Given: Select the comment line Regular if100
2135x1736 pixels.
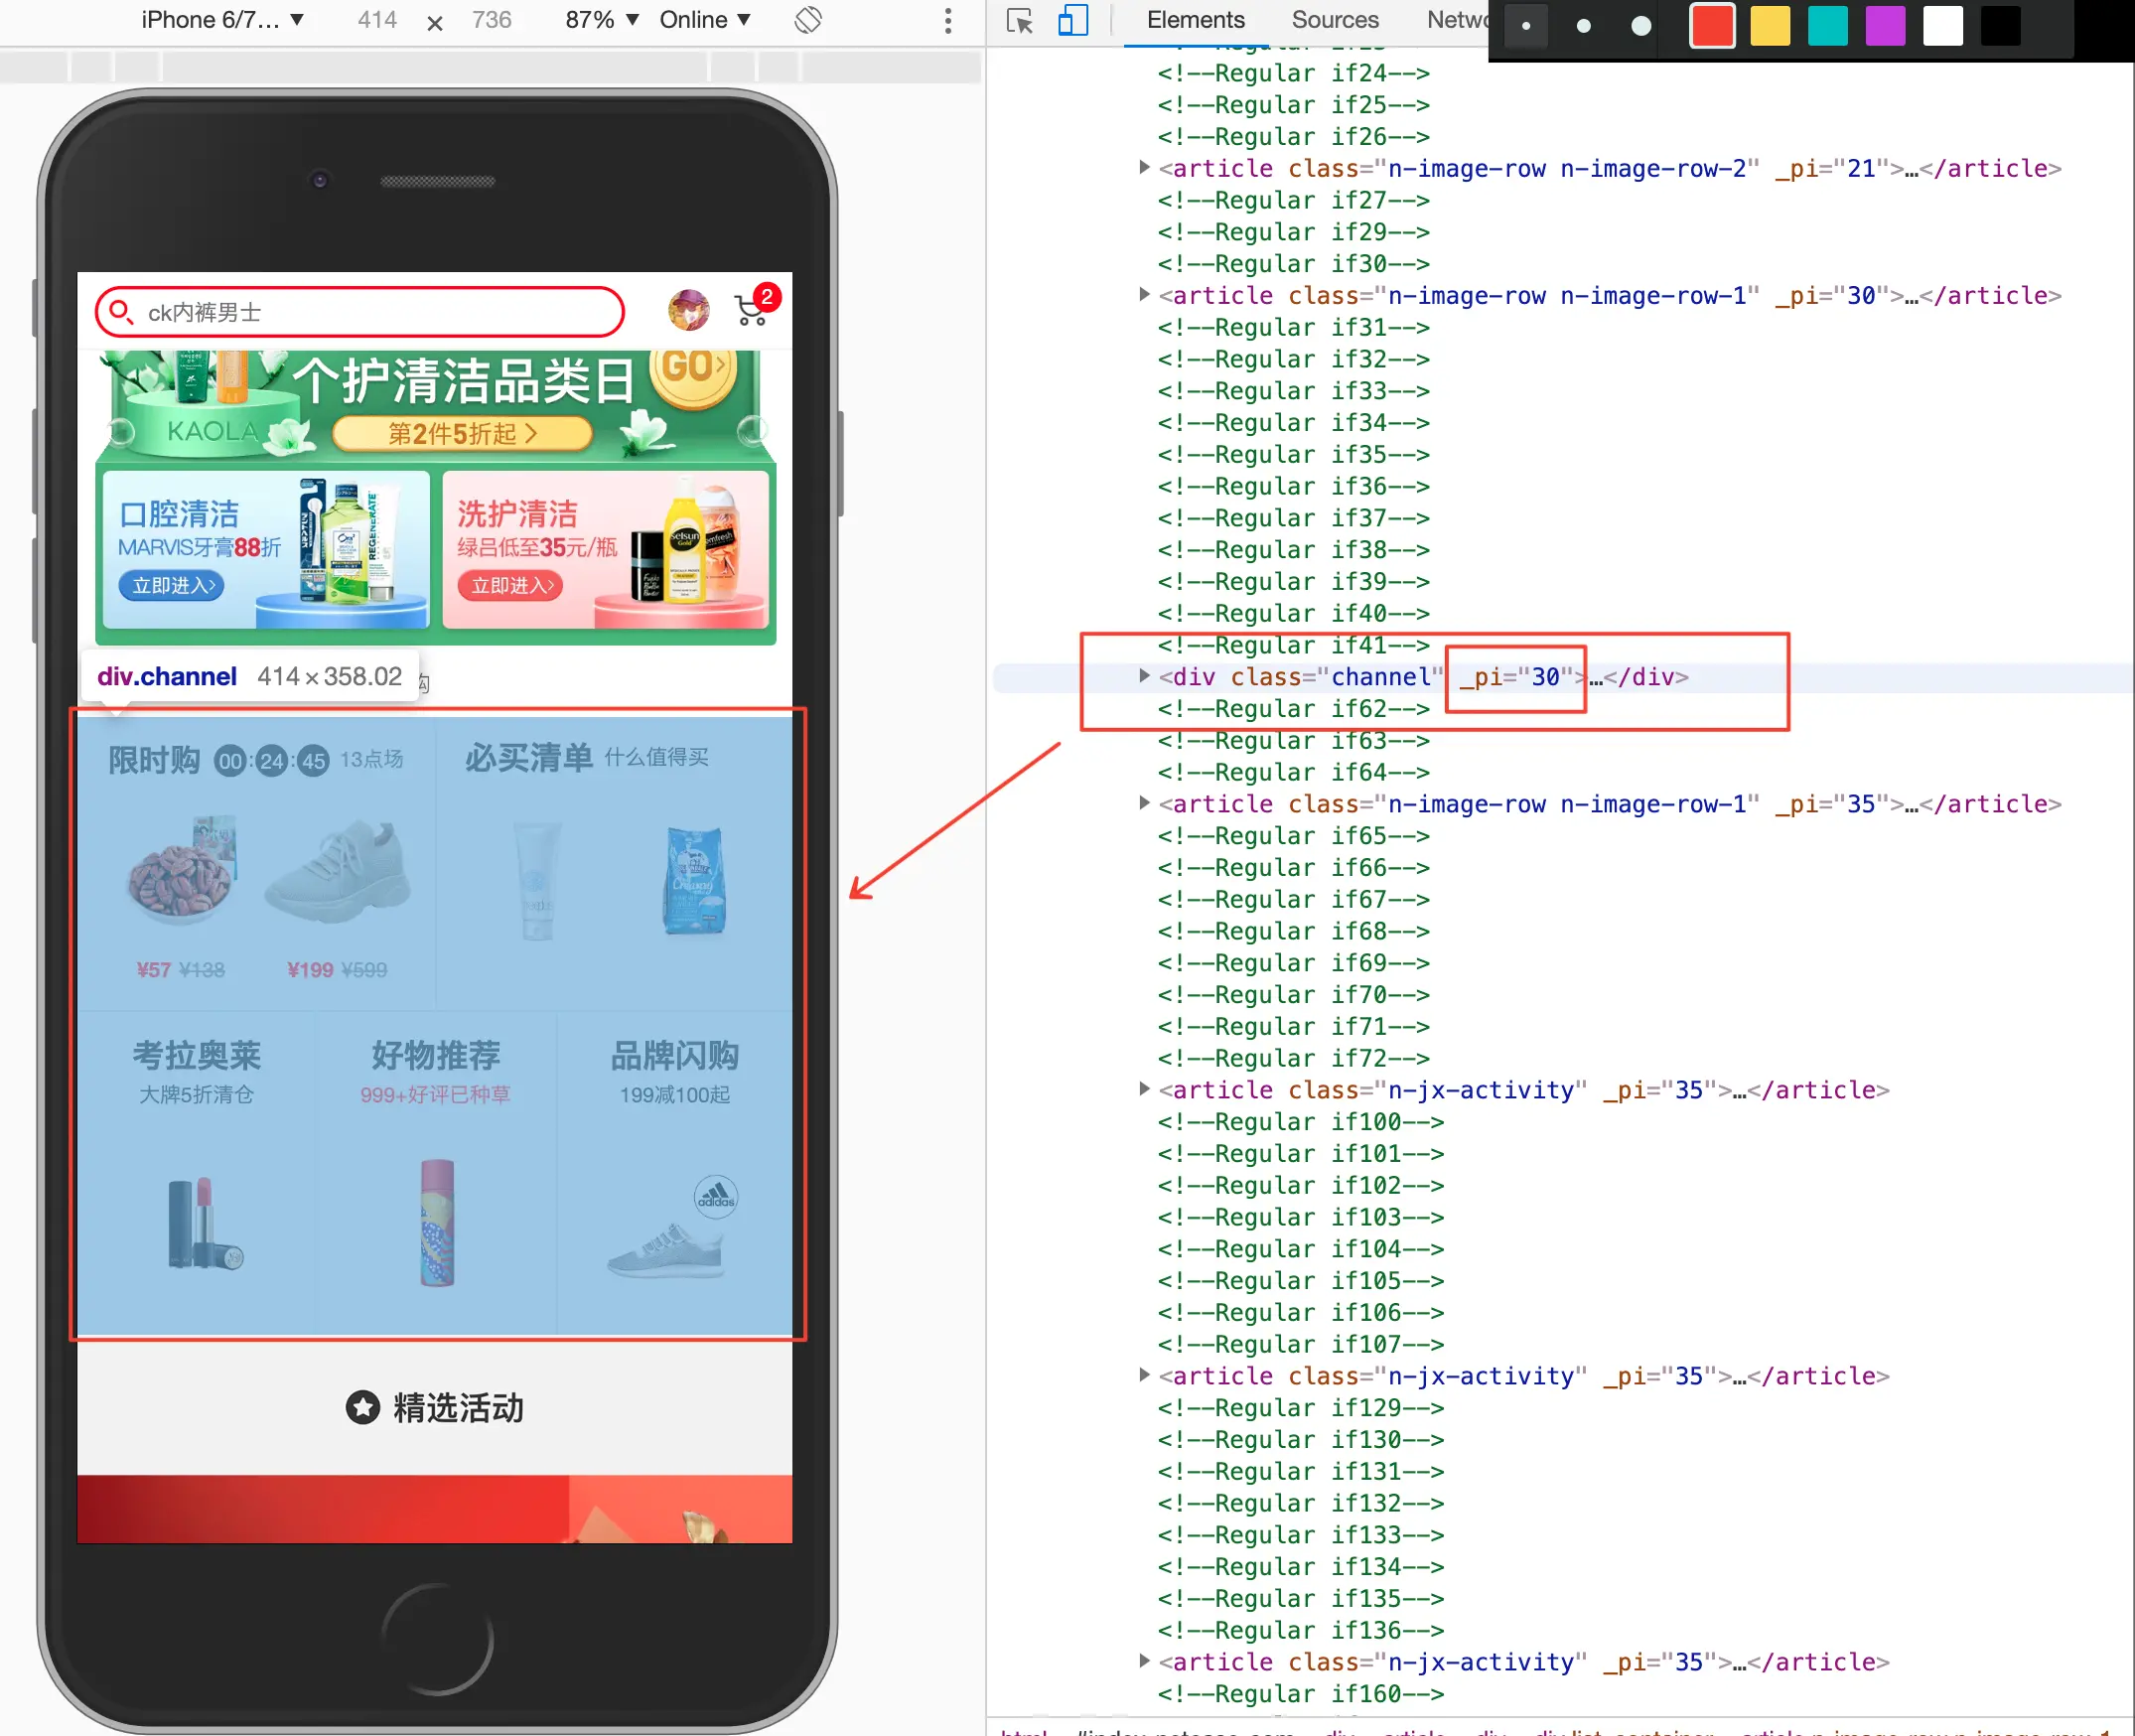Looking at the screenshot, I should point(1300,1122).
